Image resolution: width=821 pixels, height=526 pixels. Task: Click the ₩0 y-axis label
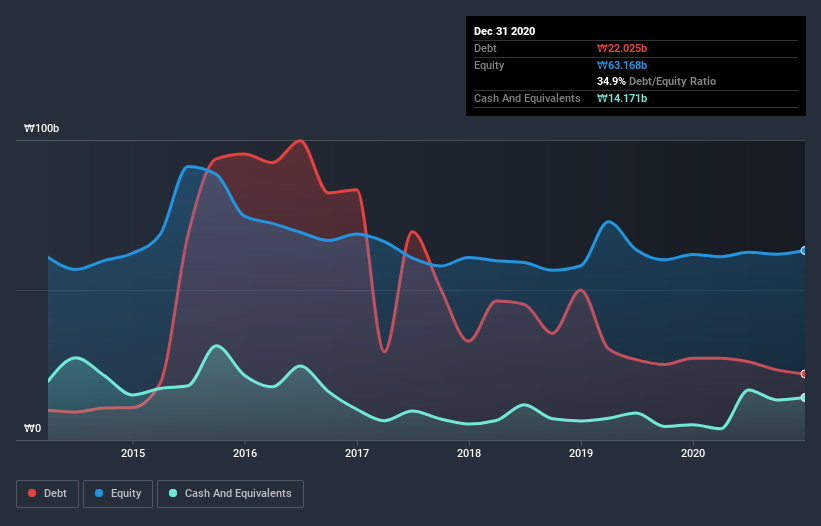(x=32, y=428)
